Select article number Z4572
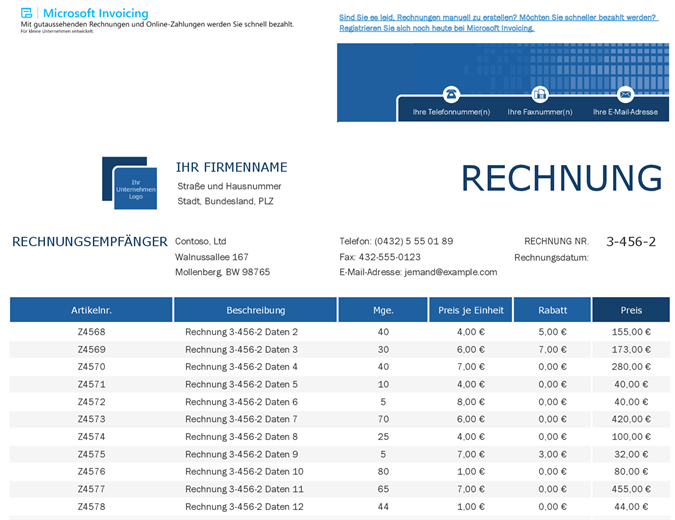Viewport: 675px width, 520px height. (91, 402)
